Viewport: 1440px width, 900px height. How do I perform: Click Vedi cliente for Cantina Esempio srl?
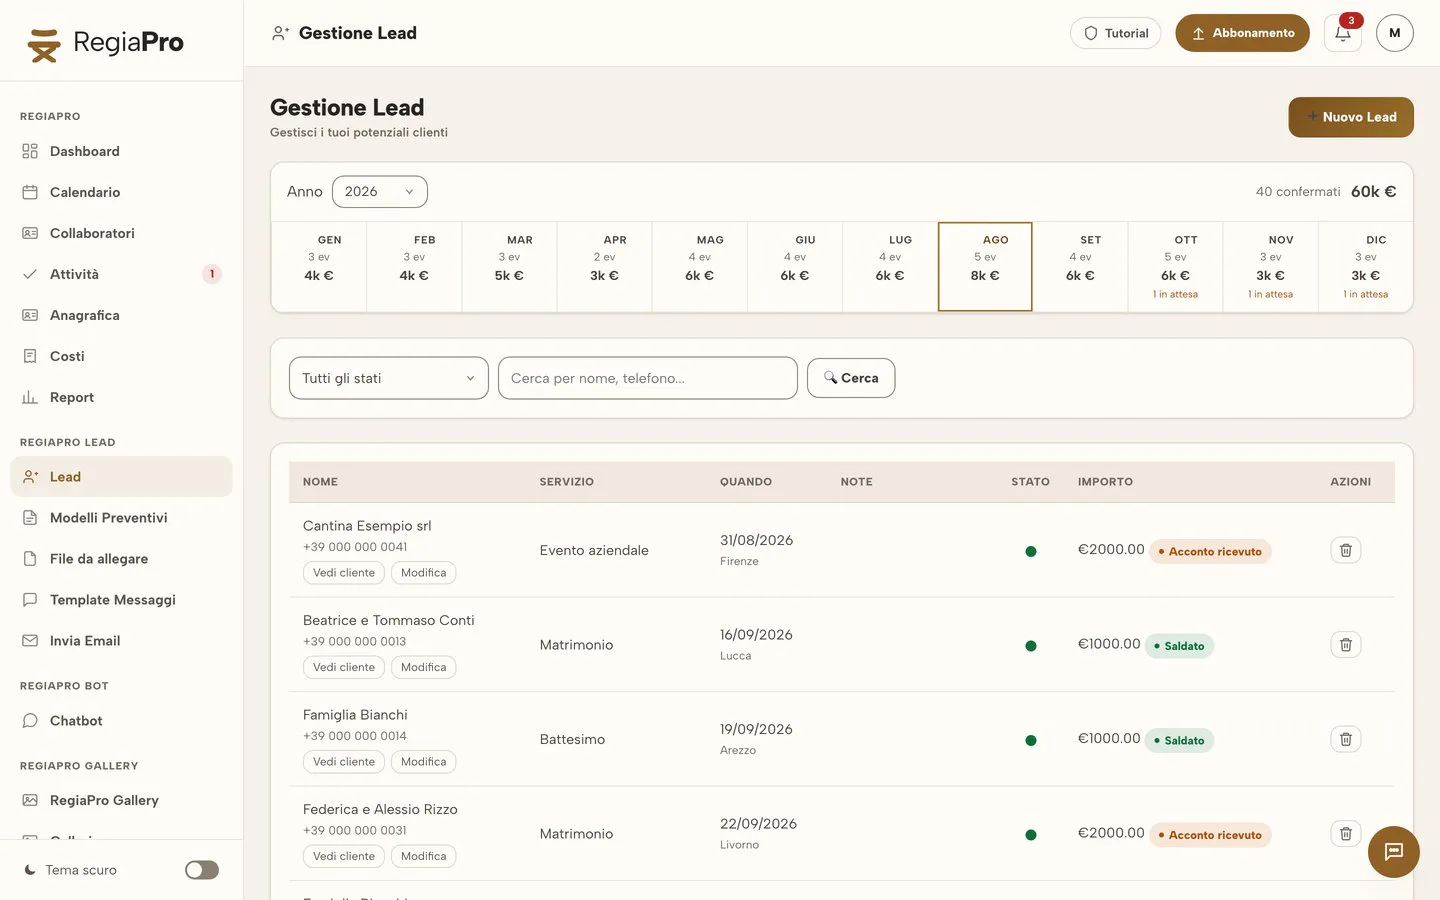344,573
